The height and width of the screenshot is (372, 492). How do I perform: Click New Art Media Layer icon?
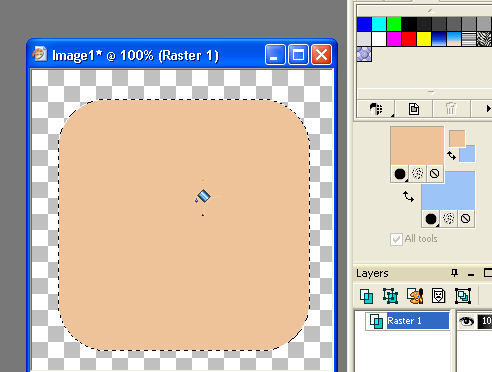(414, 296)
